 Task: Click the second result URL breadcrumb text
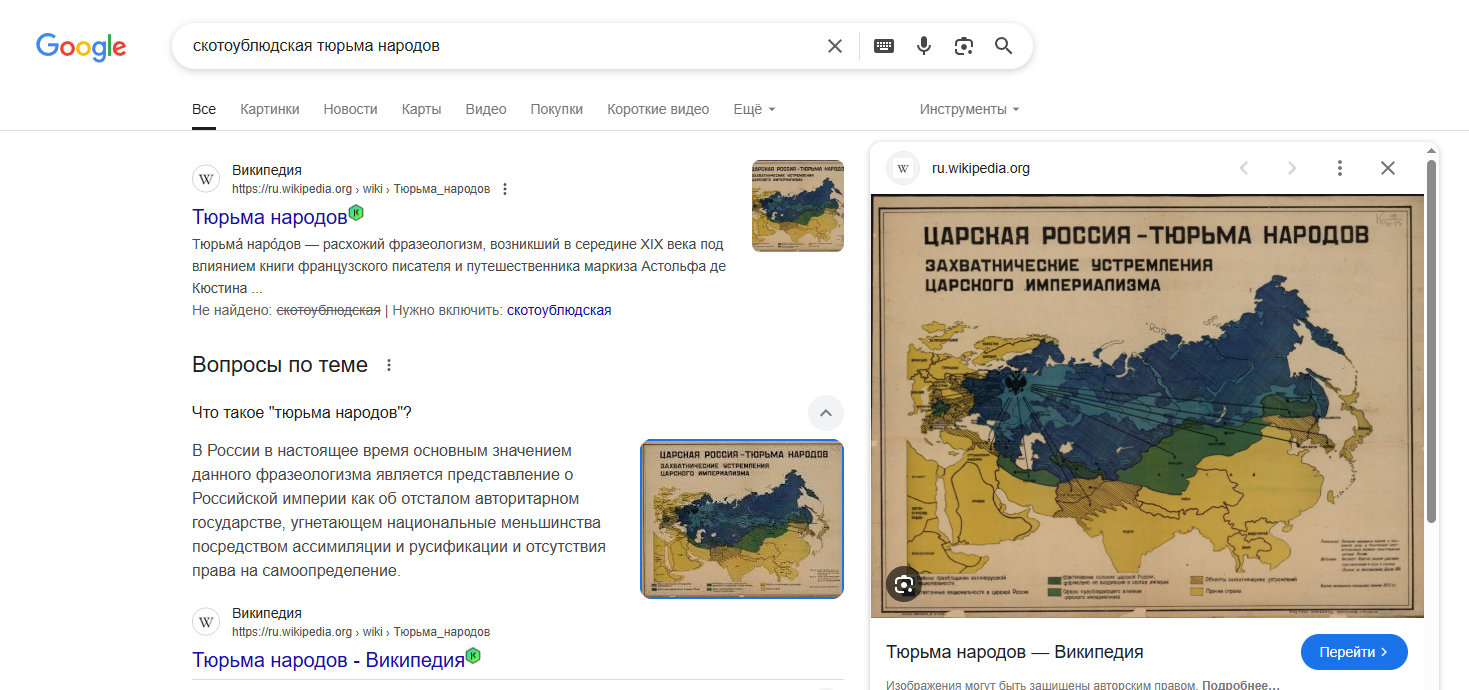pyautogui.click(x=361, y=632)
